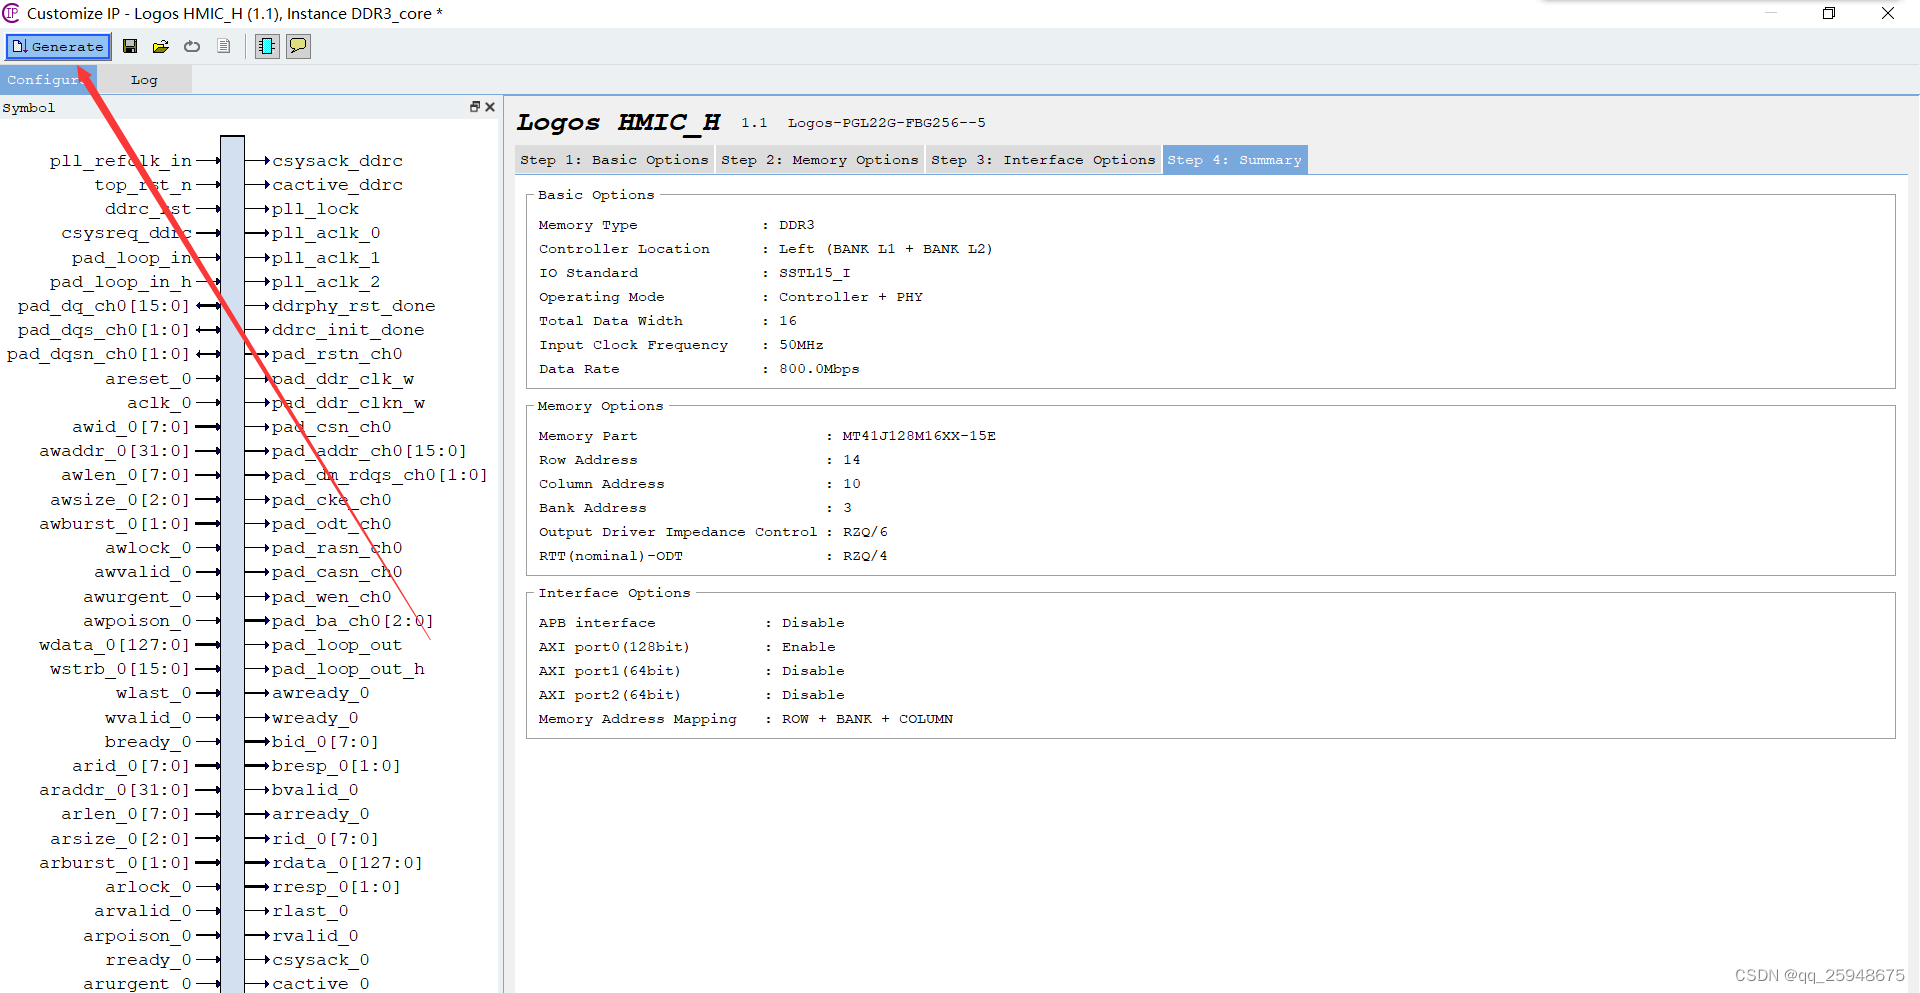Image resolution: width=1920 pixels, height=993 pixels.
Task: Click APB interface Disable value
Action: coord(813,623)
